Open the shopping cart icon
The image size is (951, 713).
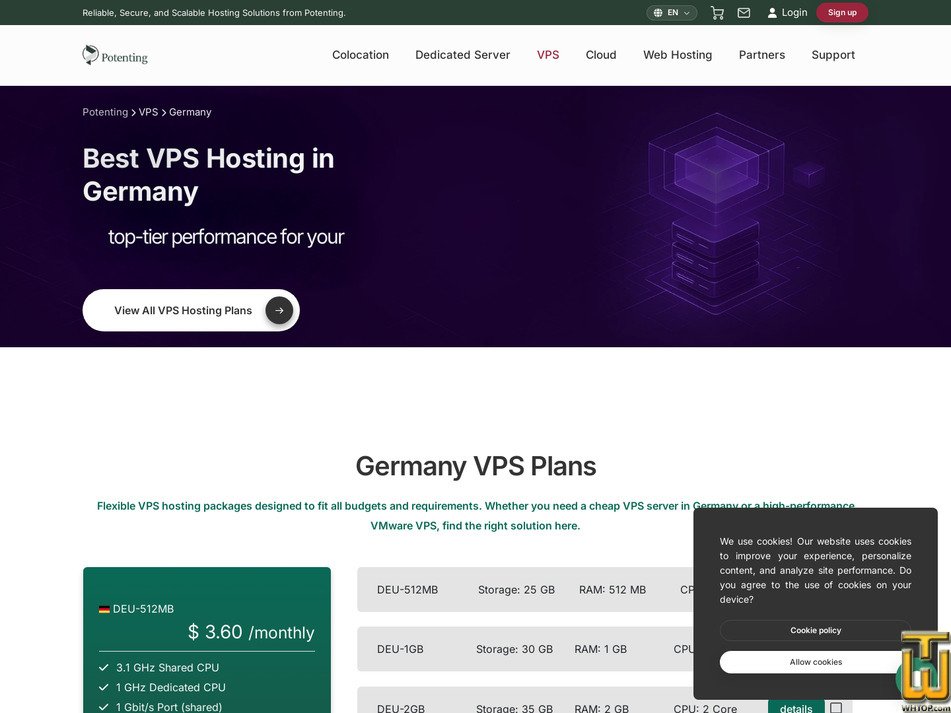717,13
